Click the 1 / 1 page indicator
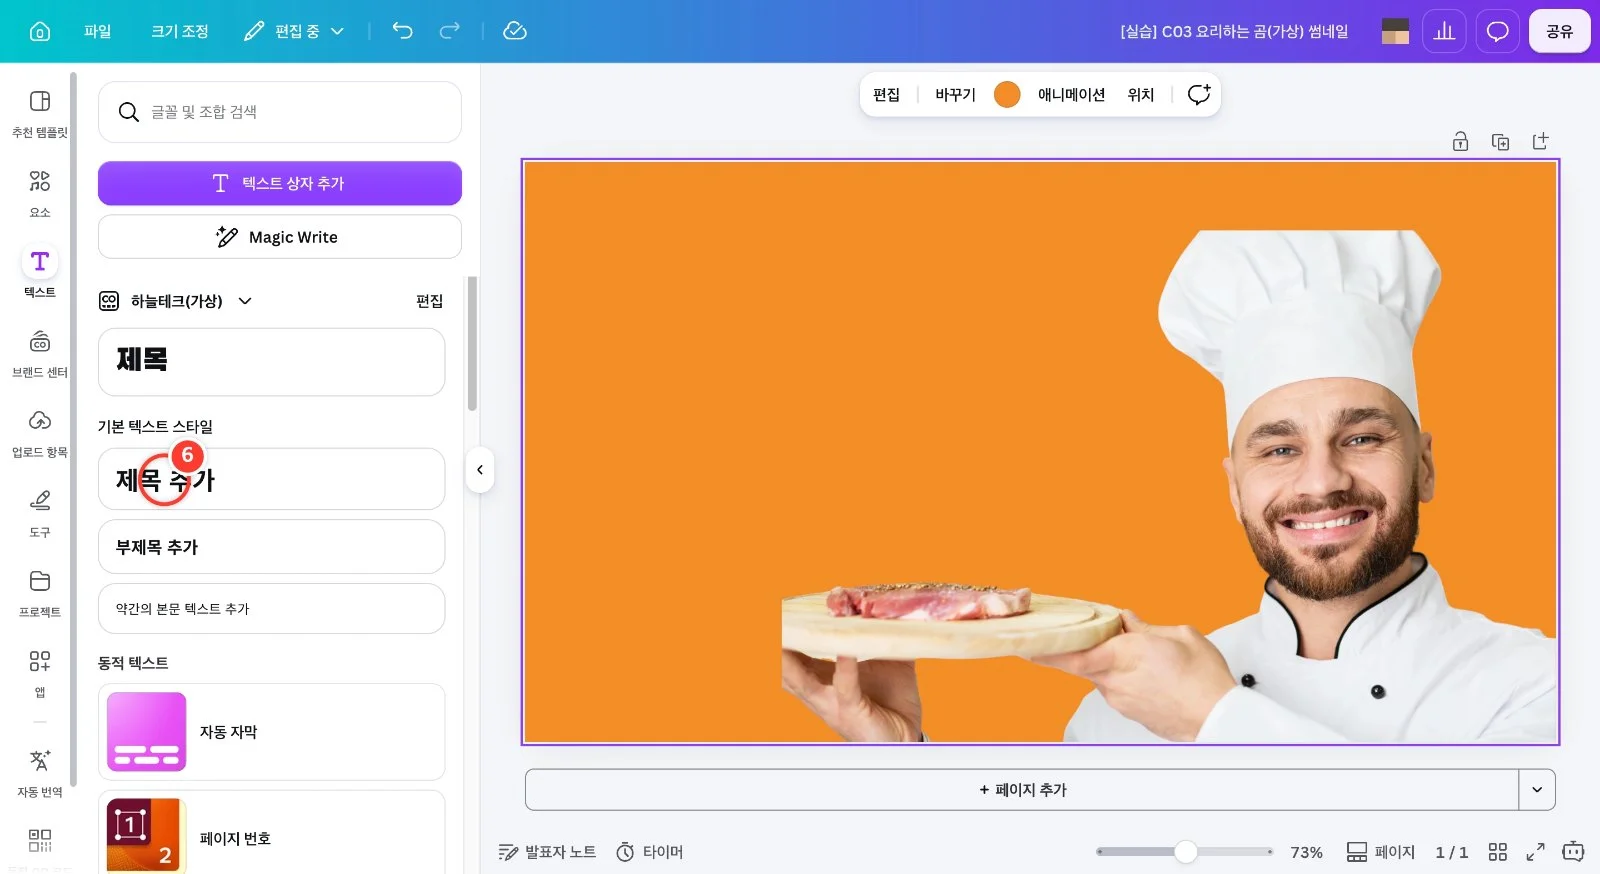 point(1452,852)
